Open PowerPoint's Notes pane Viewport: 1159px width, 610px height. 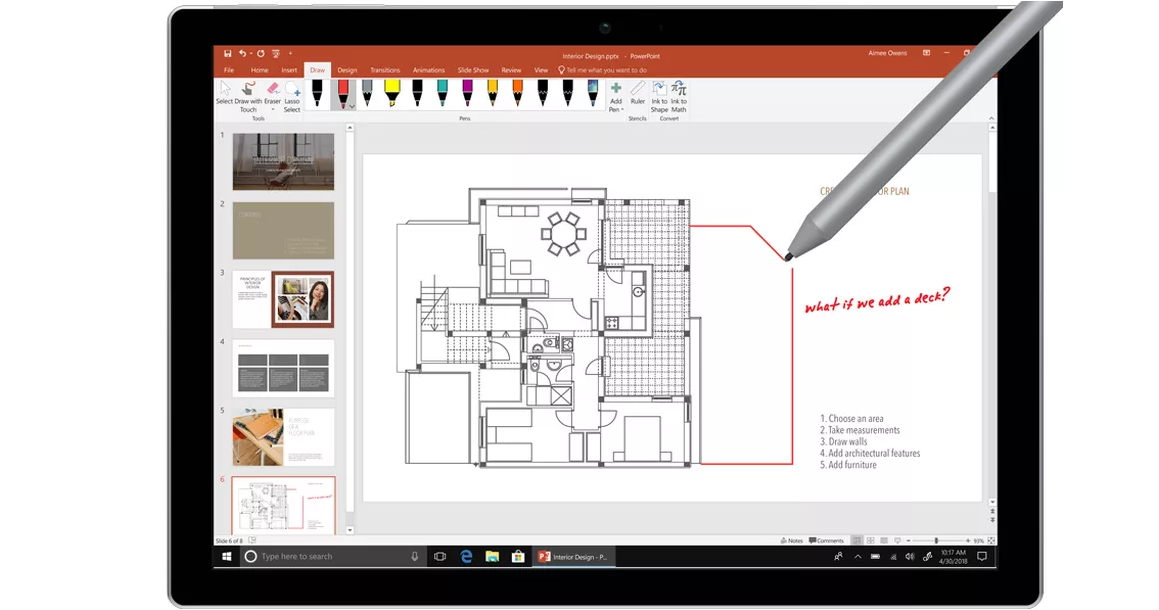click(x=791, y=540)
